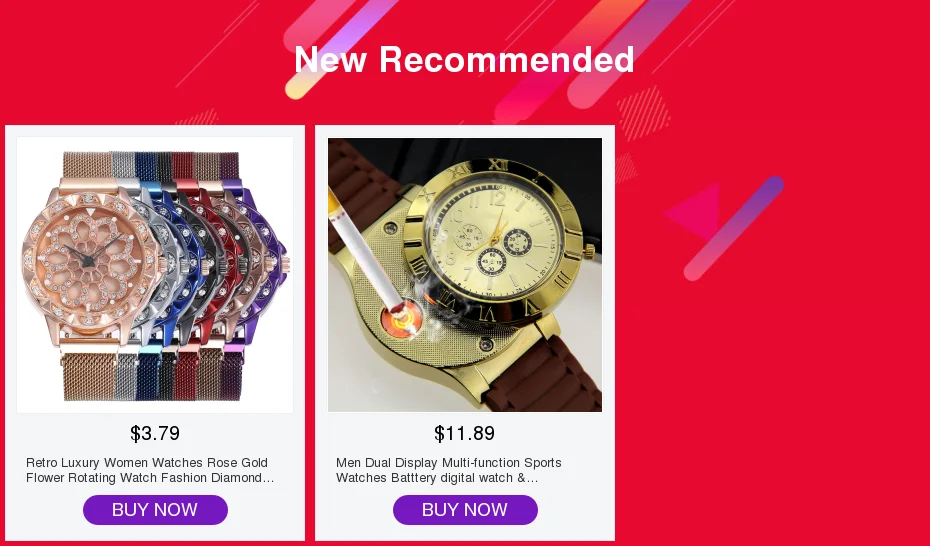Click the Flower Rotating Watch Fashion Diamond text line
The image size is (930, 546).
coord(149,478)
